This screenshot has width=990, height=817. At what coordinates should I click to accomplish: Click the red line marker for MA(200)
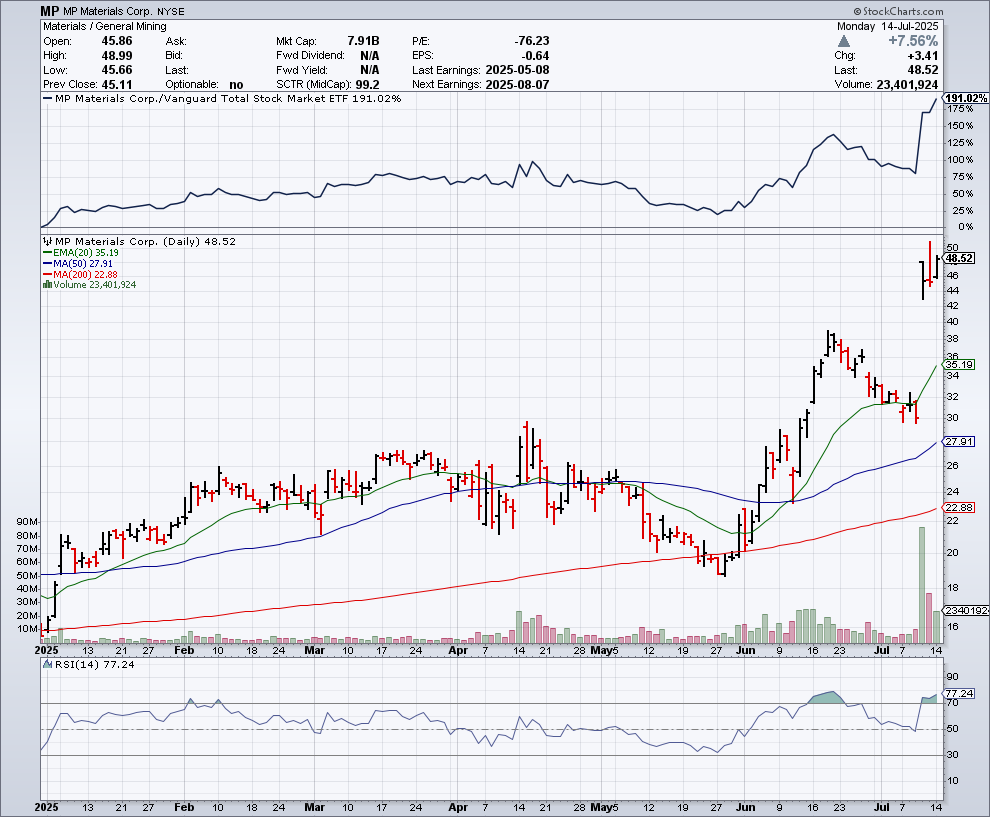[47, 275]
